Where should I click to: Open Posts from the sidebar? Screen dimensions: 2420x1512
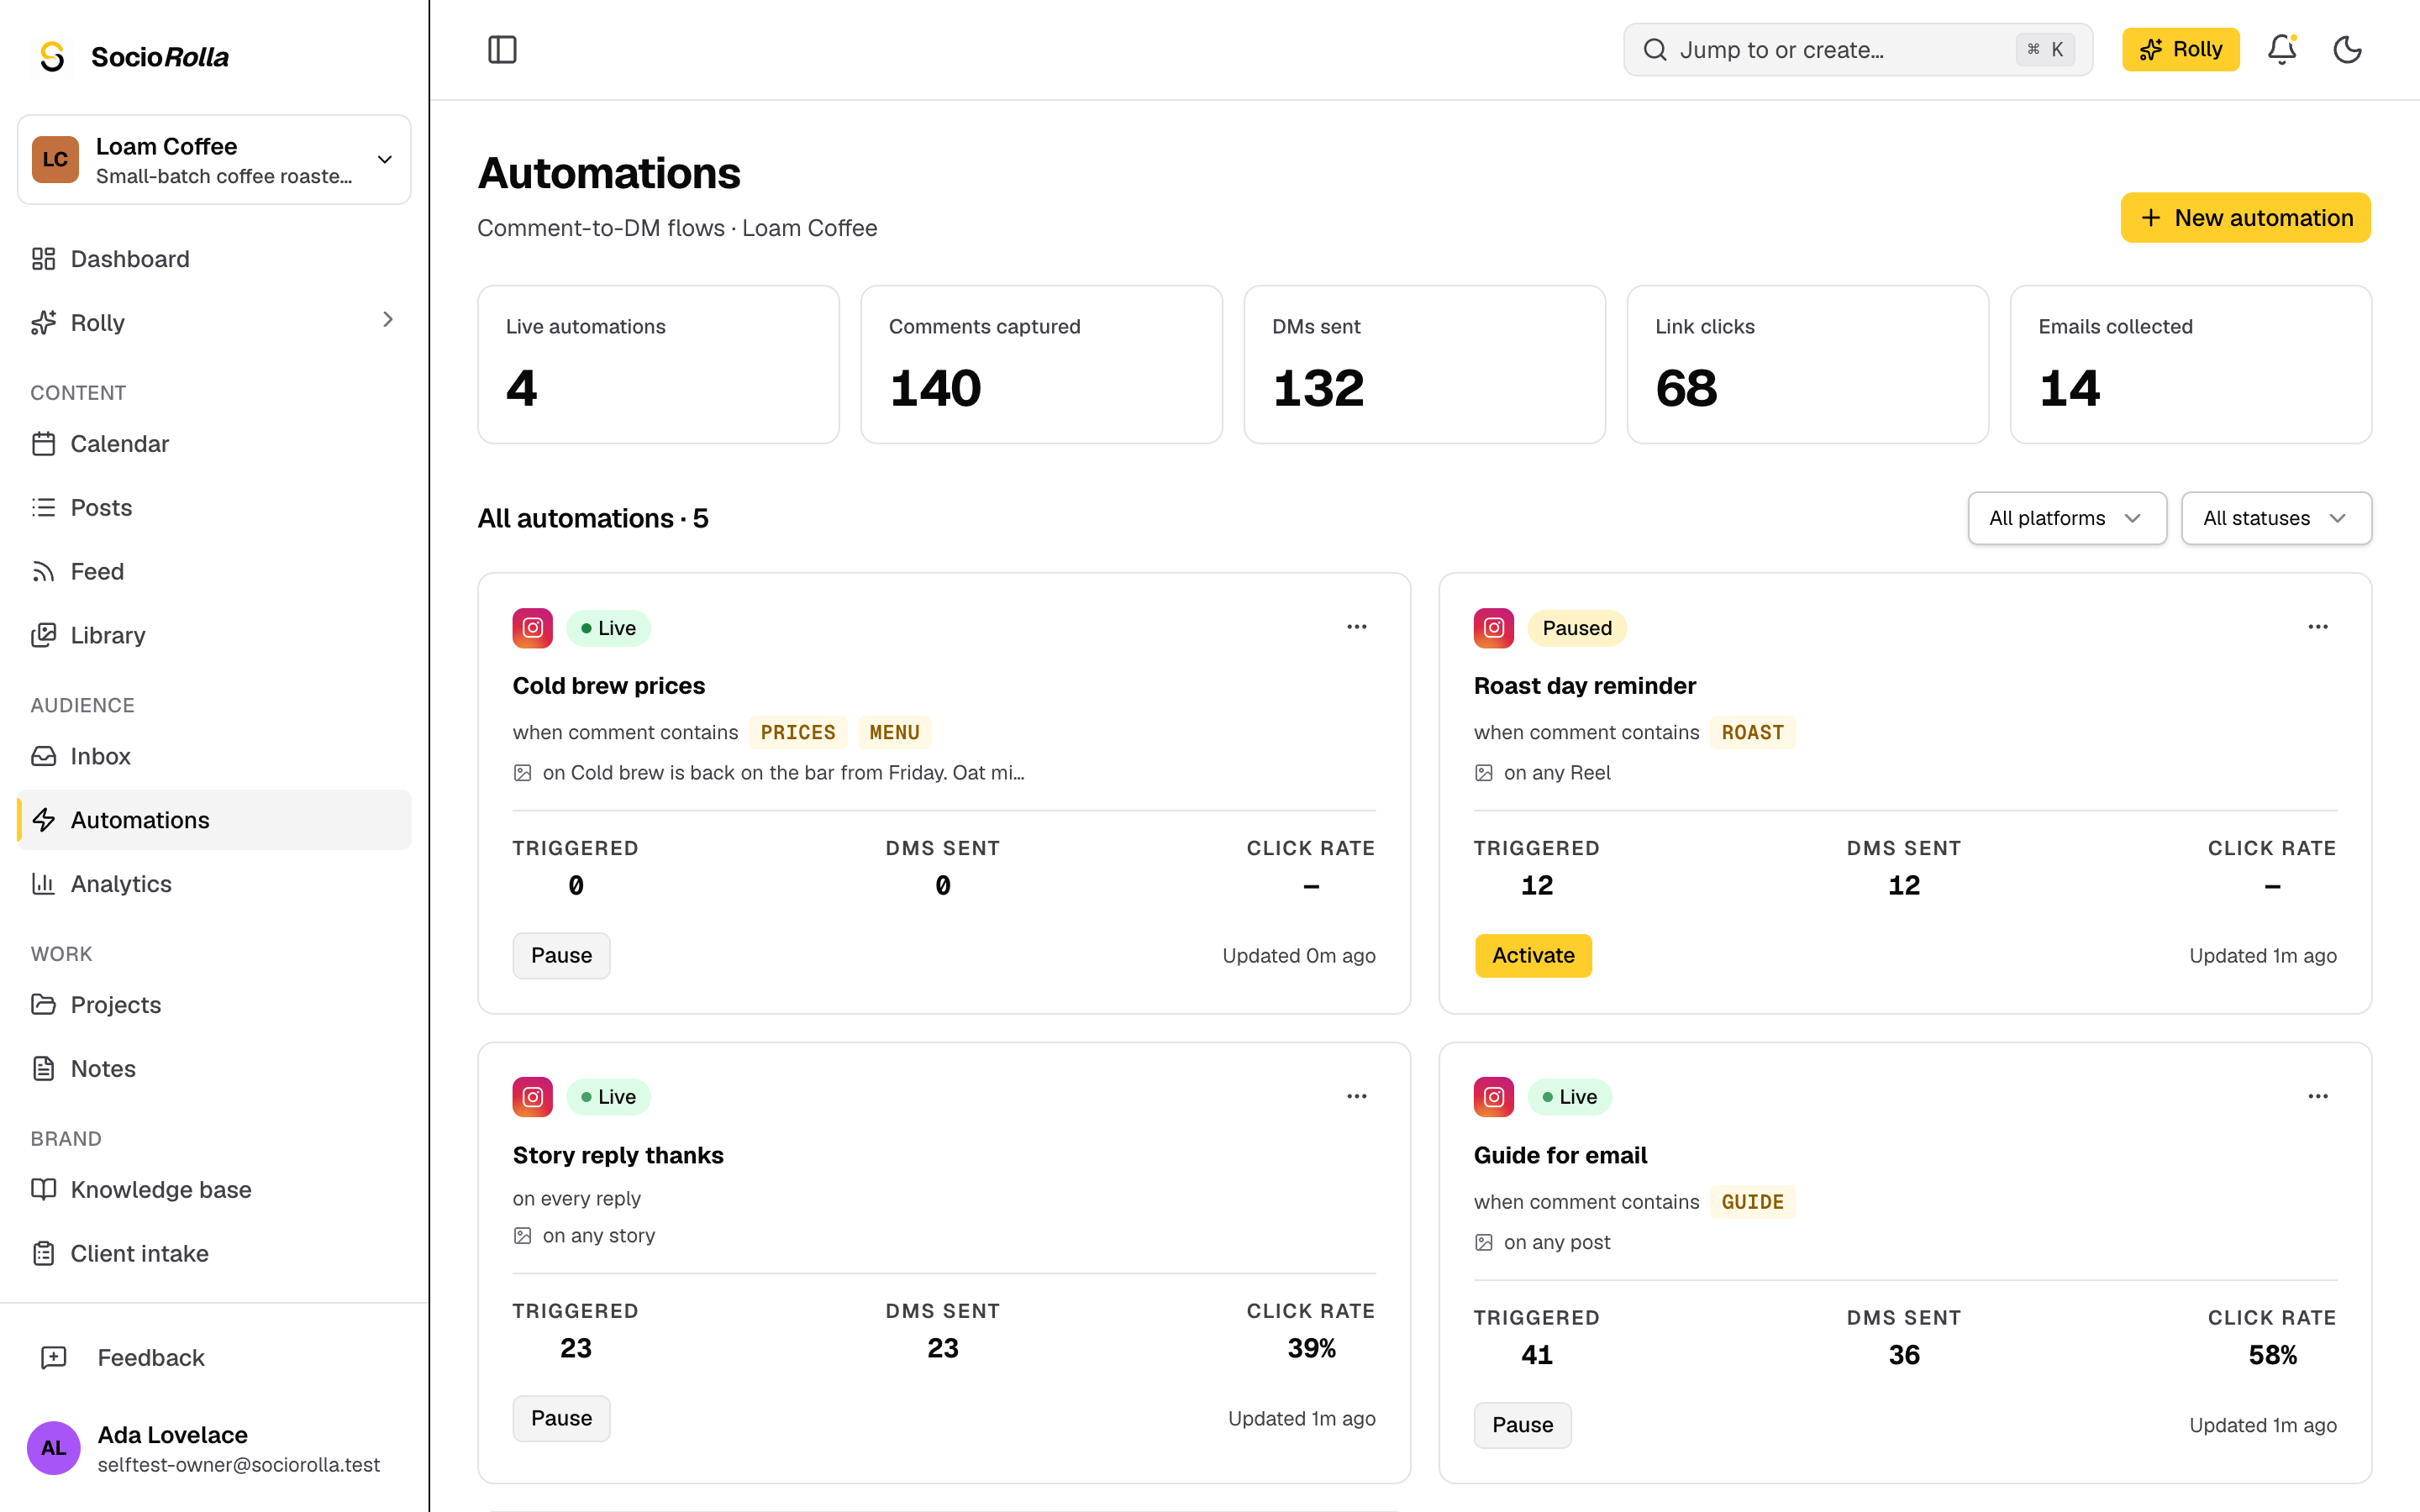point(214,508)
